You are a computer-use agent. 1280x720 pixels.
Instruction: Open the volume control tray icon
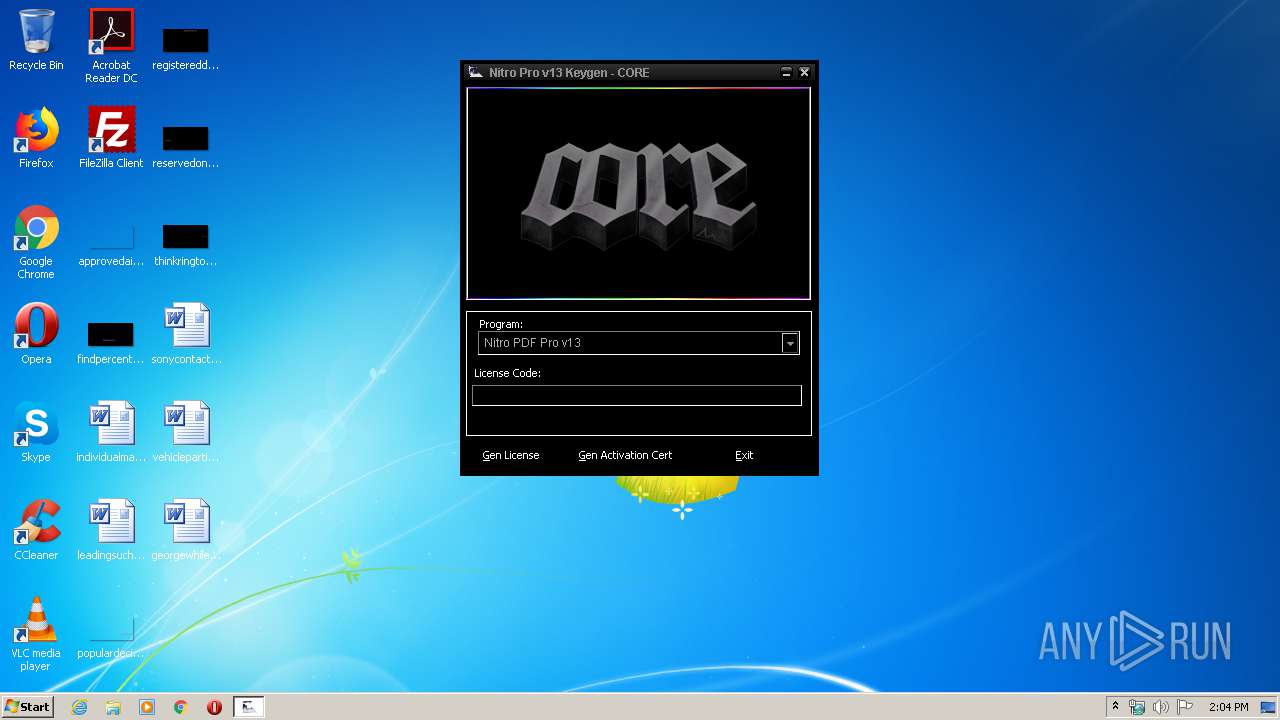pyautogui.click(x=1161, y=707)
